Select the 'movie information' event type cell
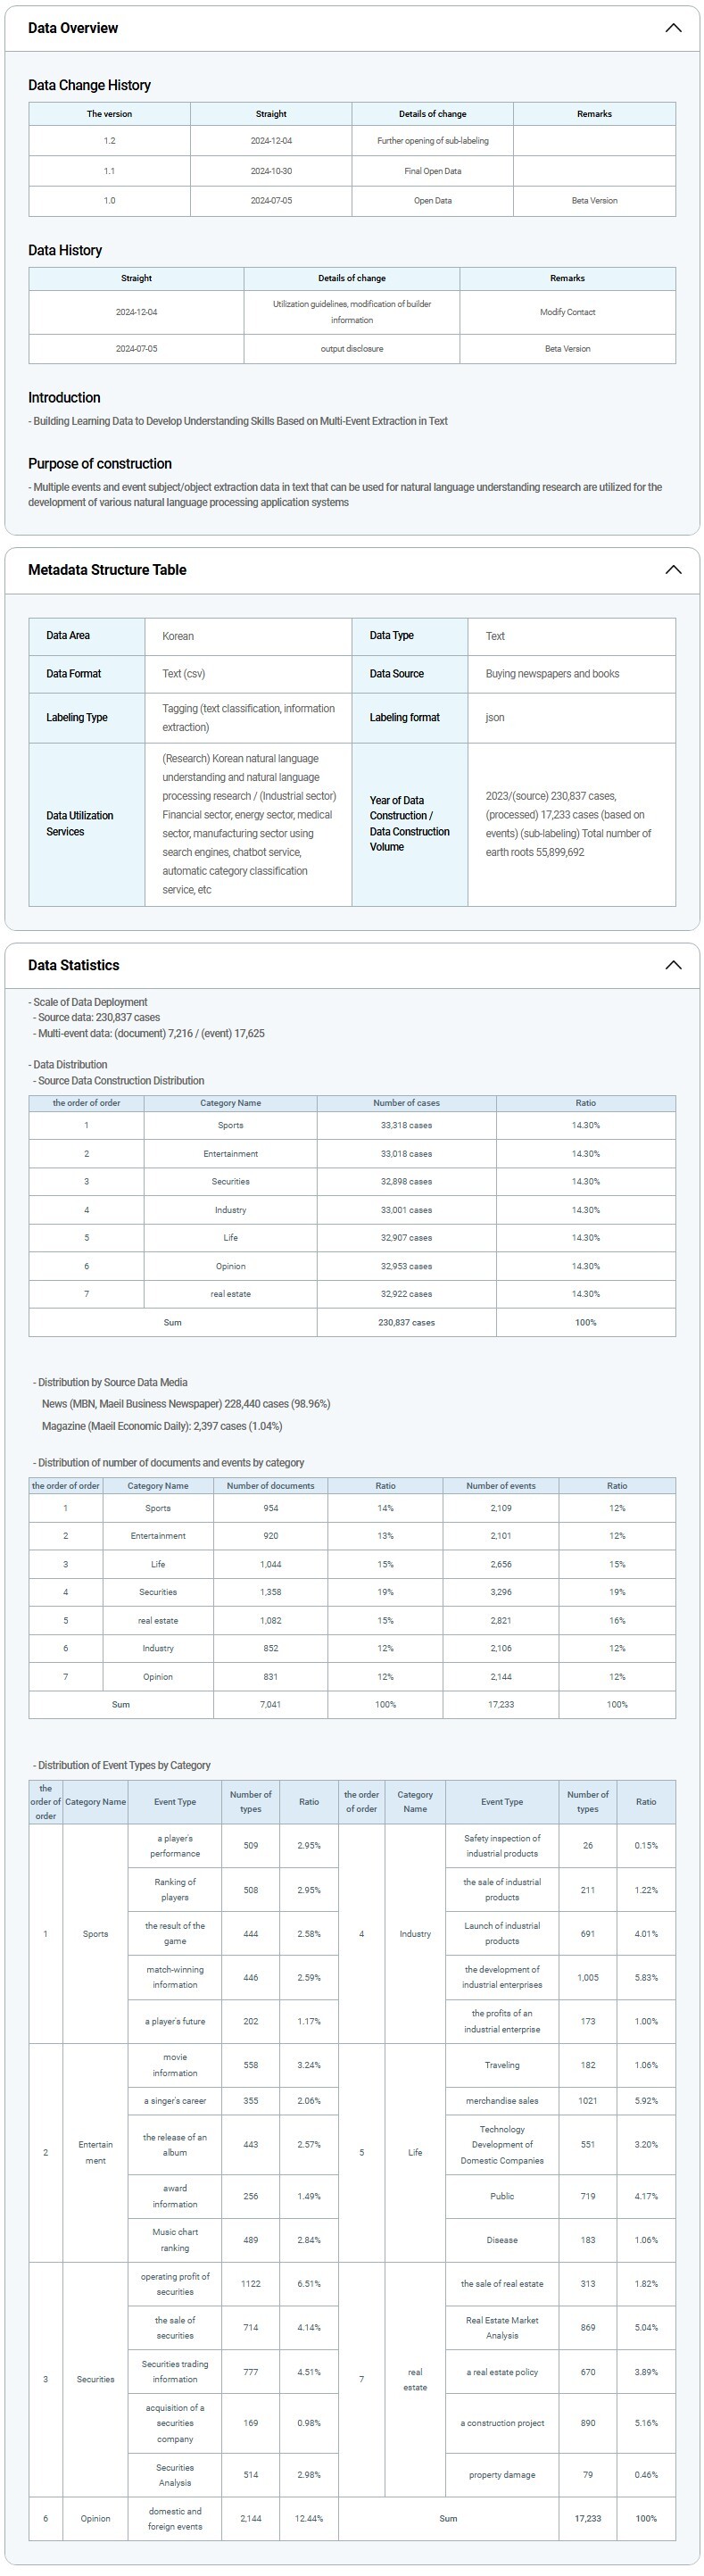The image size is (704, 2576). (x=175, y=2065)
